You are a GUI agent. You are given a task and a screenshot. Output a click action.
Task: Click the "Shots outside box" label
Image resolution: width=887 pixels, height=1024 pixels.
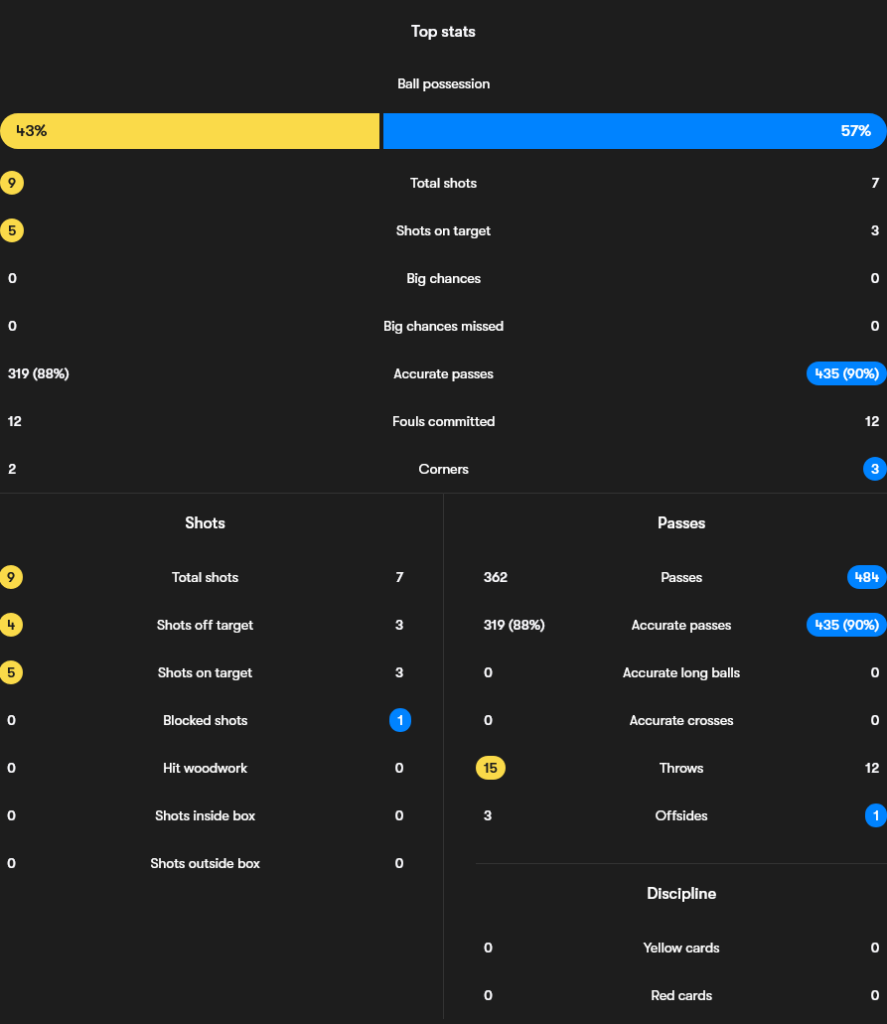click(205, 864)
